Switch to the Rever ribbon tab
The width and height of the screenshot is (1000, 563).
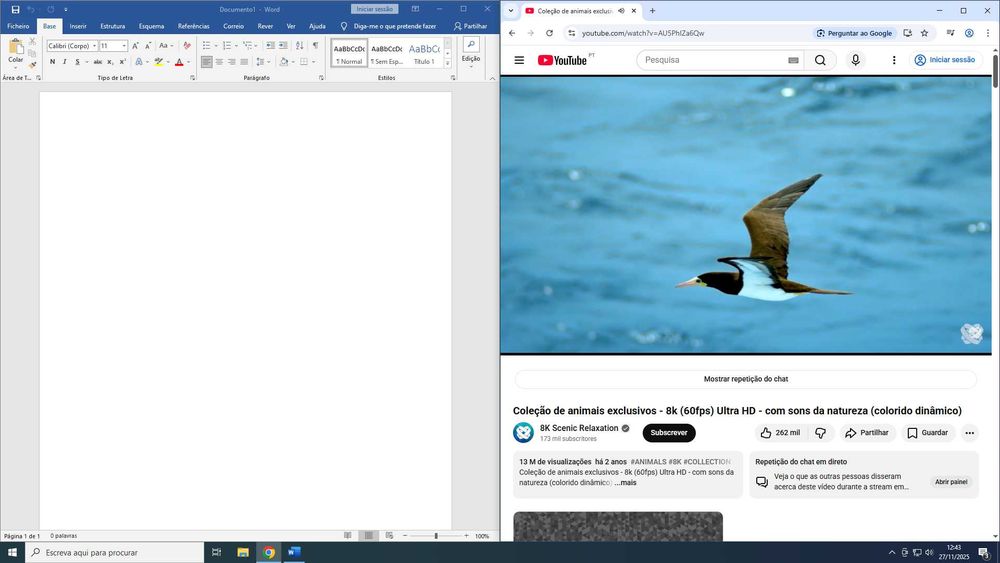coord(265,26)
